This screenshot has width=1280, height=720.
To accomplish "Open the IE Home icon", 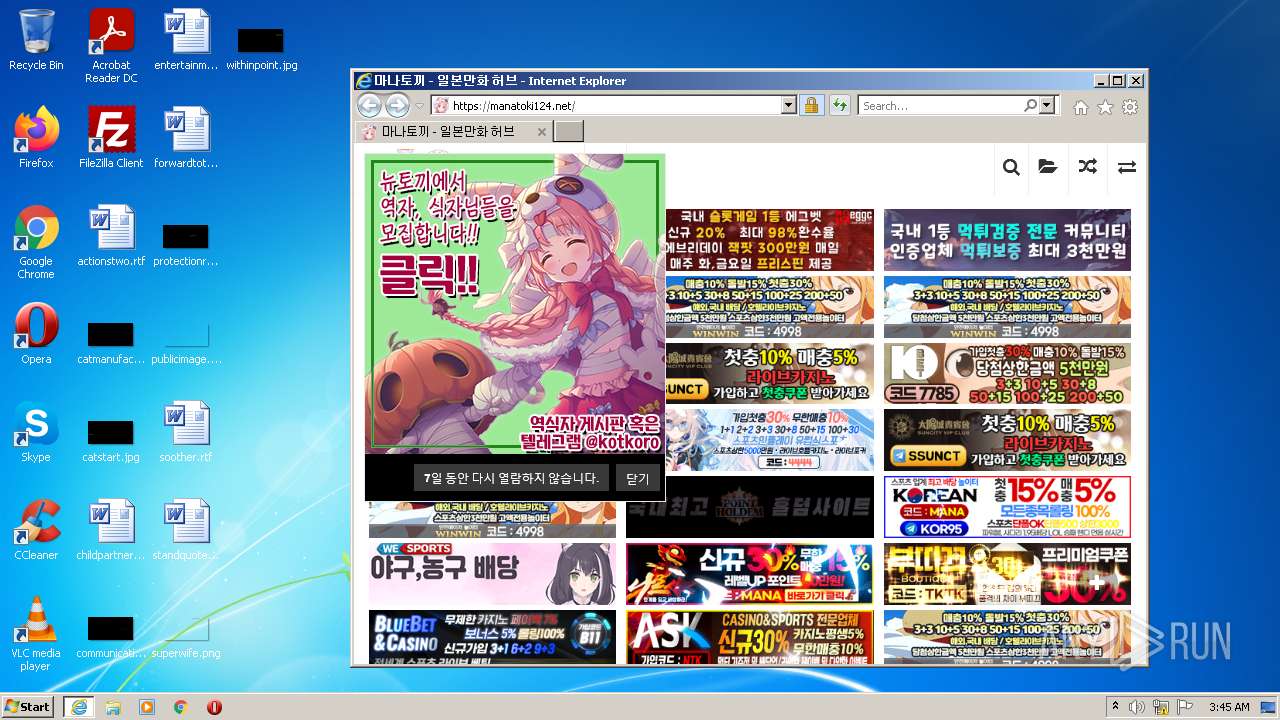I will [x=1081, y=107].
